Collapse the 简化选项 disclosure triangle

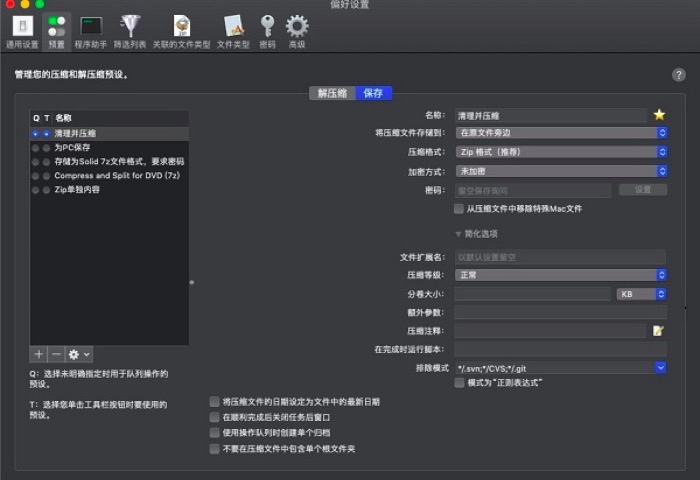tap(458, 234)
